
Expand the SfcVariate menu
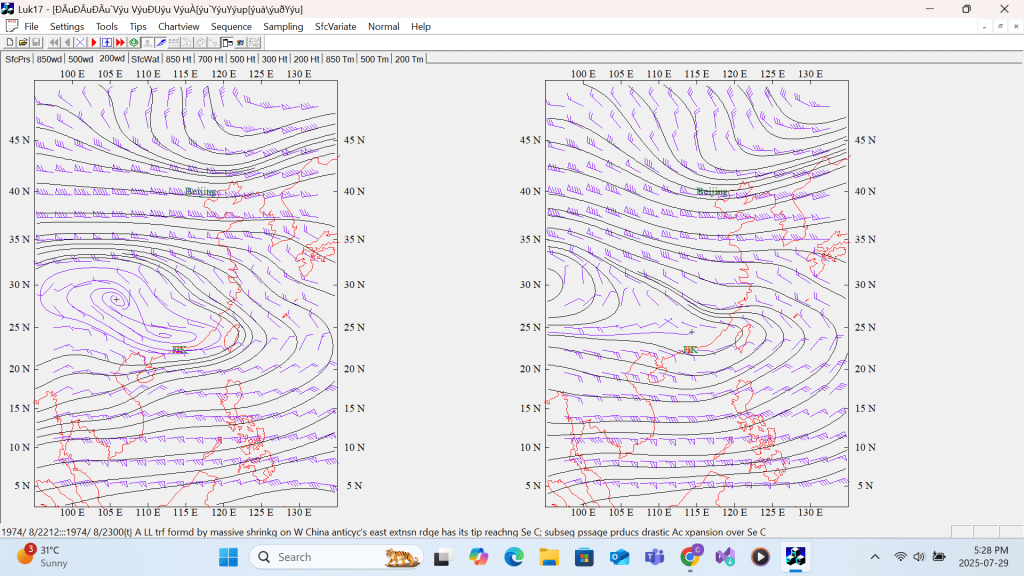coord(335,26)
